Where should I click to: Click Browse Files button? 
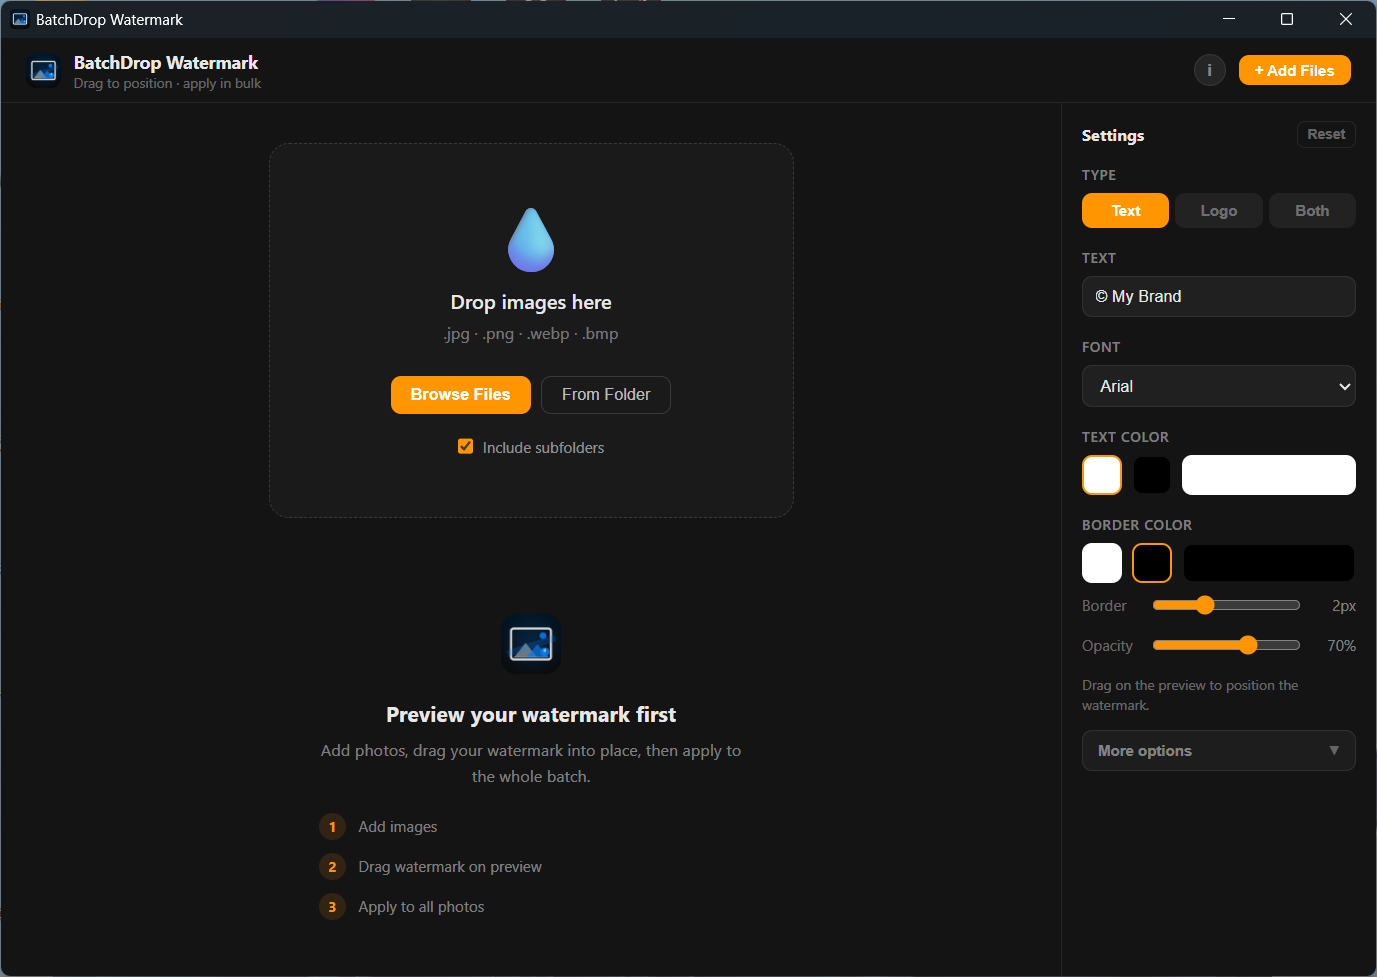click(x=460, y=394)
